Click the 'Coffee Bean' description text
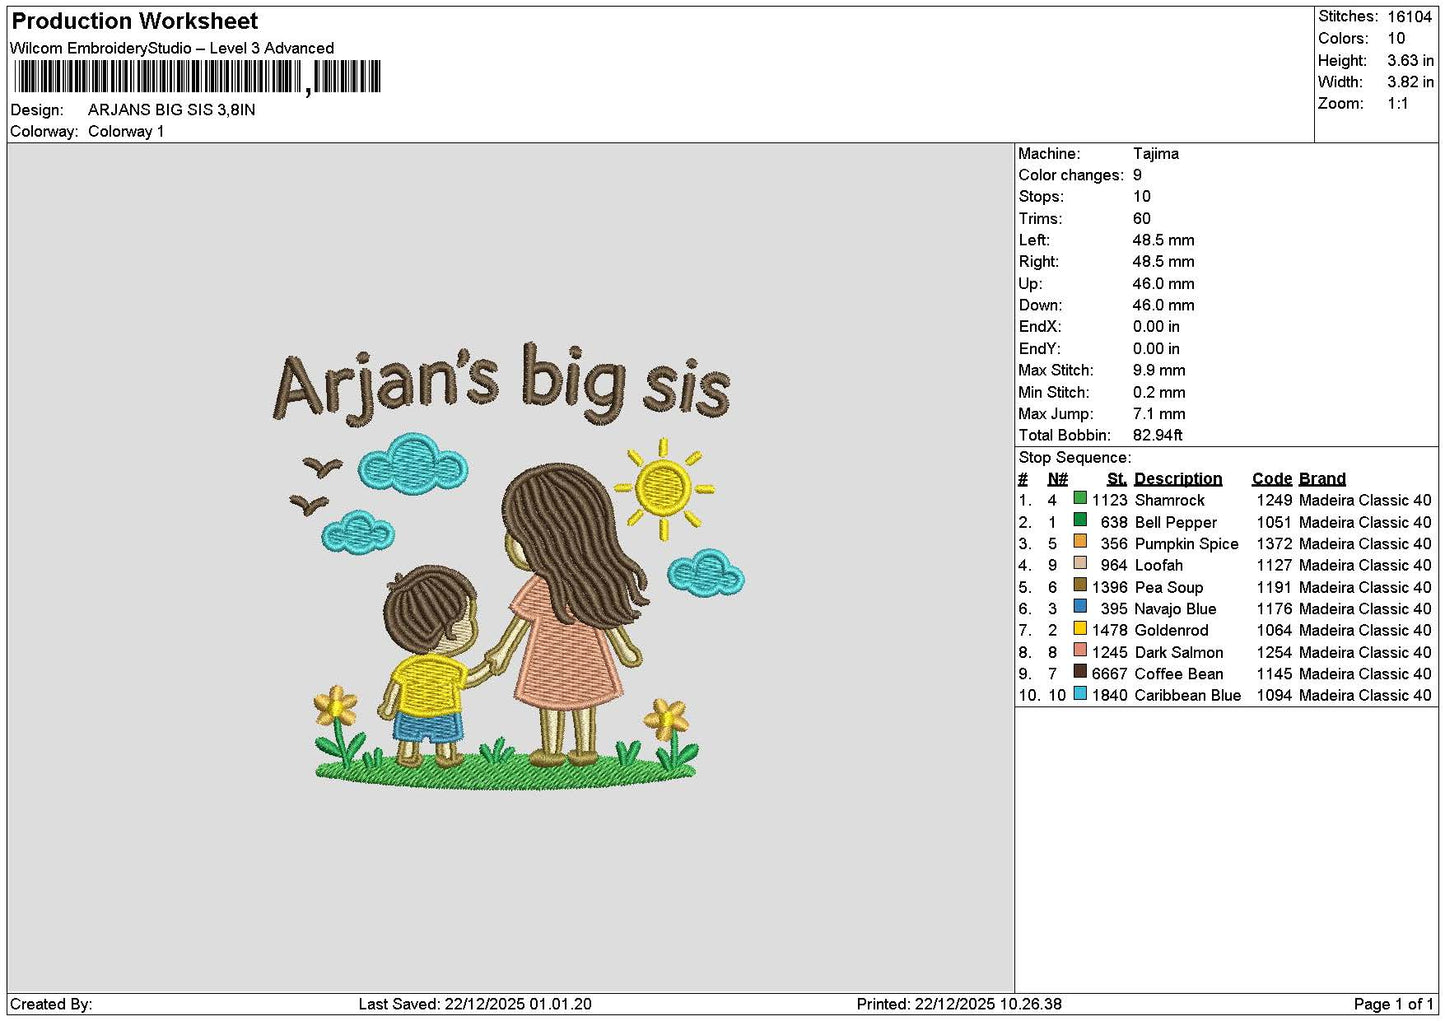 pos(1179,674)
